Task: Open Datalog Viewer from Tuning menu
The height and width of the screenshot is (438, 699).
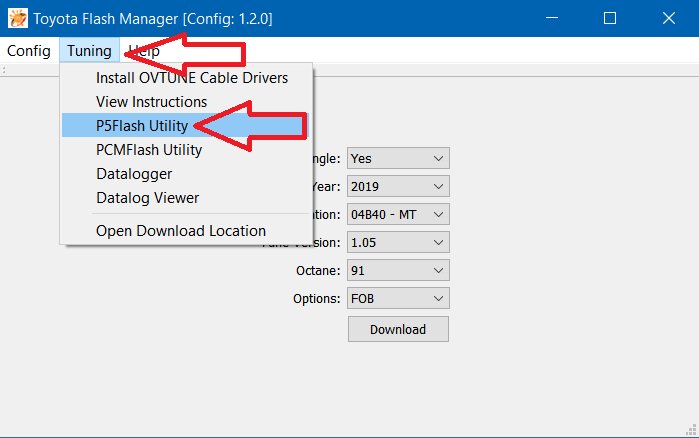Action: coord(186,198)
